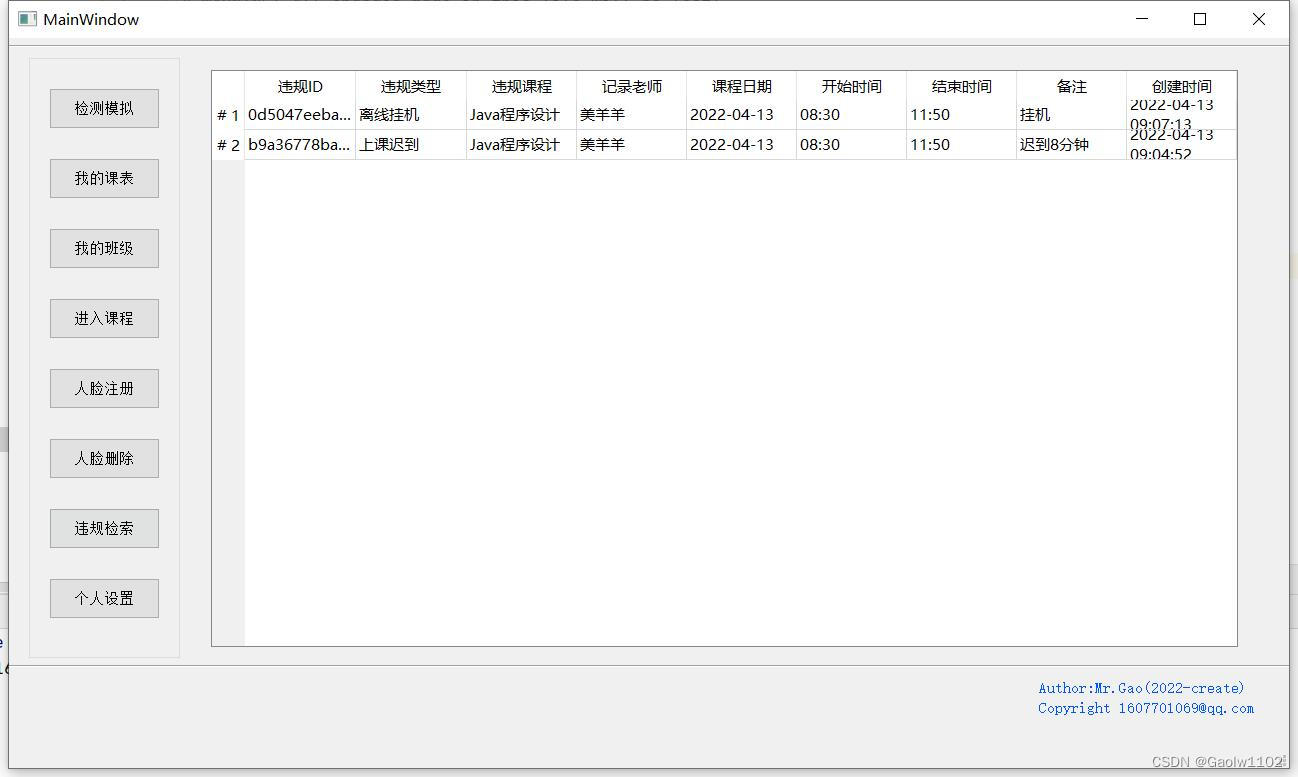This screenshot has height=777, width=1298.
Task: Select cell with ID 0d5047eeba...
Action: pyautogui.click(x=300, y=115)
